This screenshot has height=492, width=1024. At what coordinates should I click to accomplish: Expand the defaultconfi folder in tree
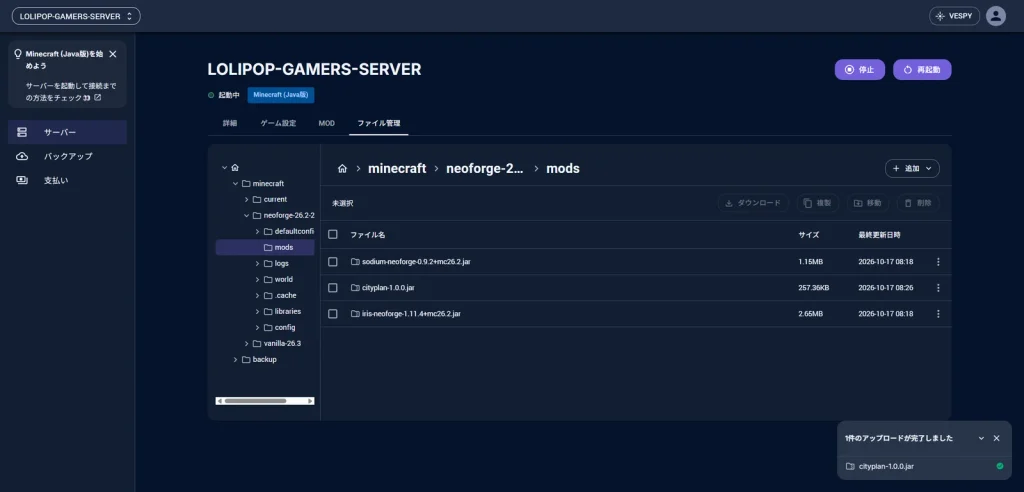(257, 231)
